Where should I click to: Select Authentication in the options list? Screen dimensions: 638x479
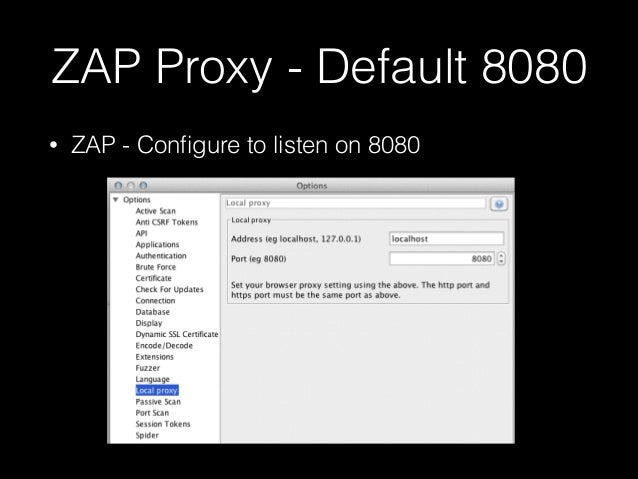pos(161,256)
